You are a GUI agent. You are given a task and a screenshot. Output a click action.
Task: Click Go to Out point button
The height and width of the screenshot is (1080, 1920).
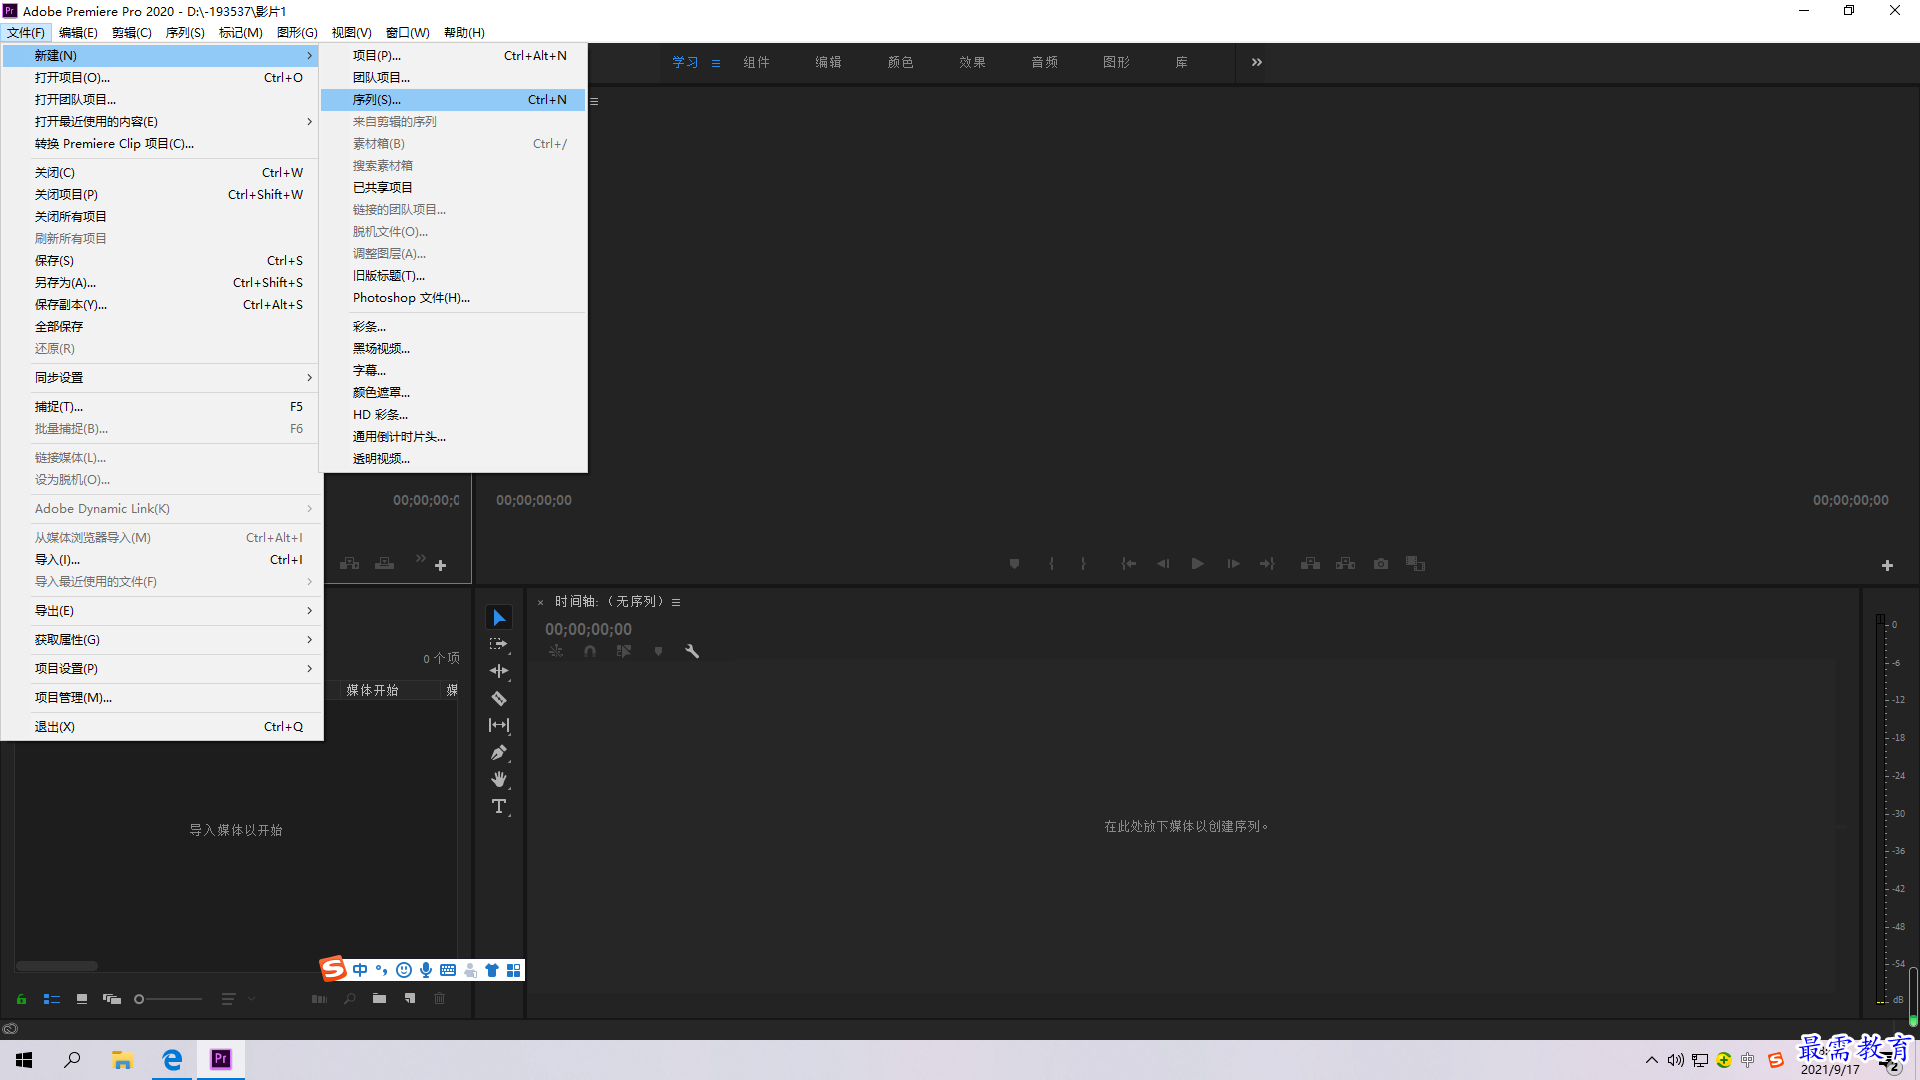(1267, 564)
